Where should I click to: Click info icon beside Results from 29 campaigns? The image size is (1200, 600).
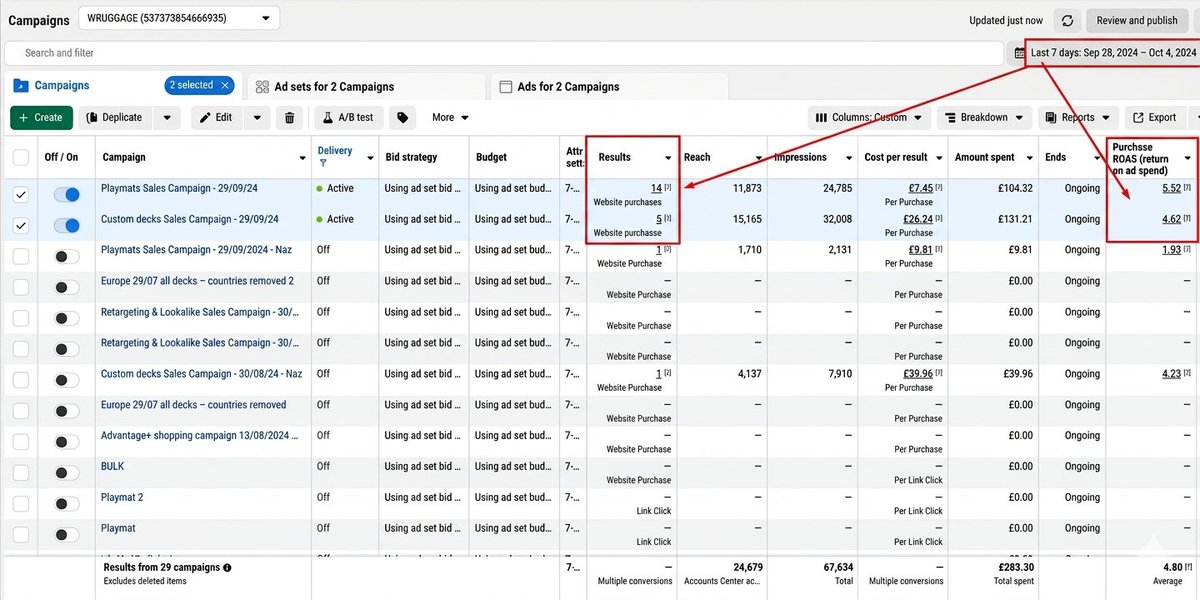(x=227, y=568)
